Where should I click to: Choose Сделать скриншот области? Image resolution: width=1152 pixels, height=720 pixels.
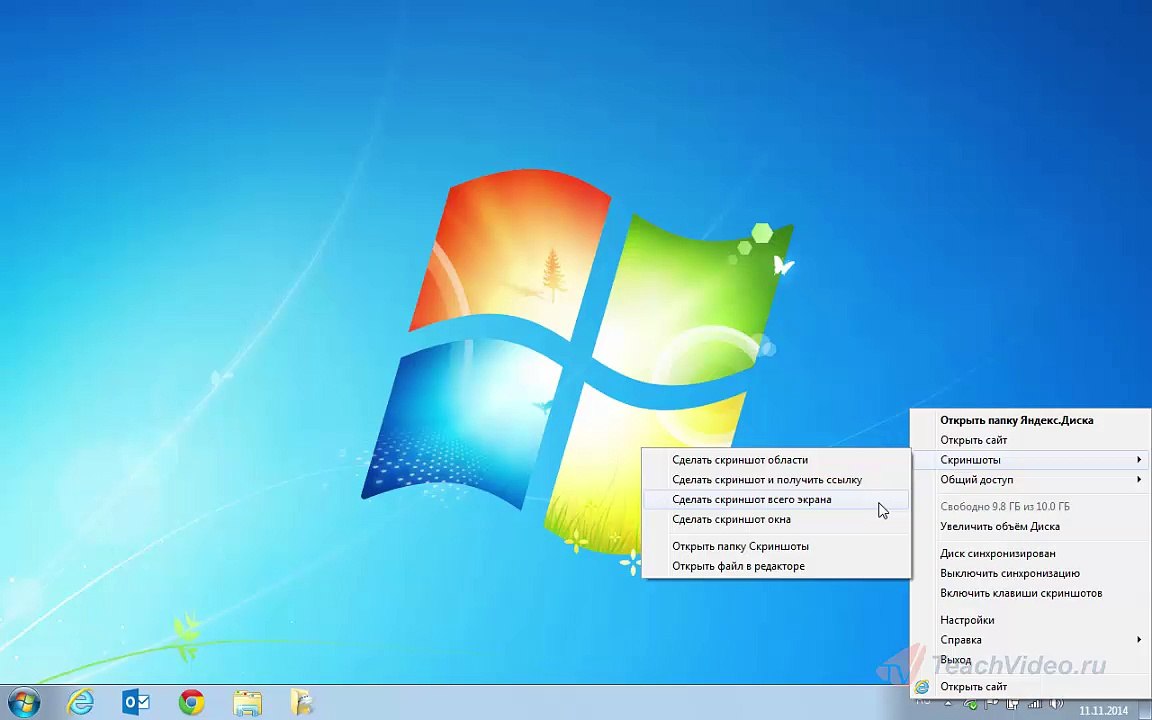click(776, 460)
